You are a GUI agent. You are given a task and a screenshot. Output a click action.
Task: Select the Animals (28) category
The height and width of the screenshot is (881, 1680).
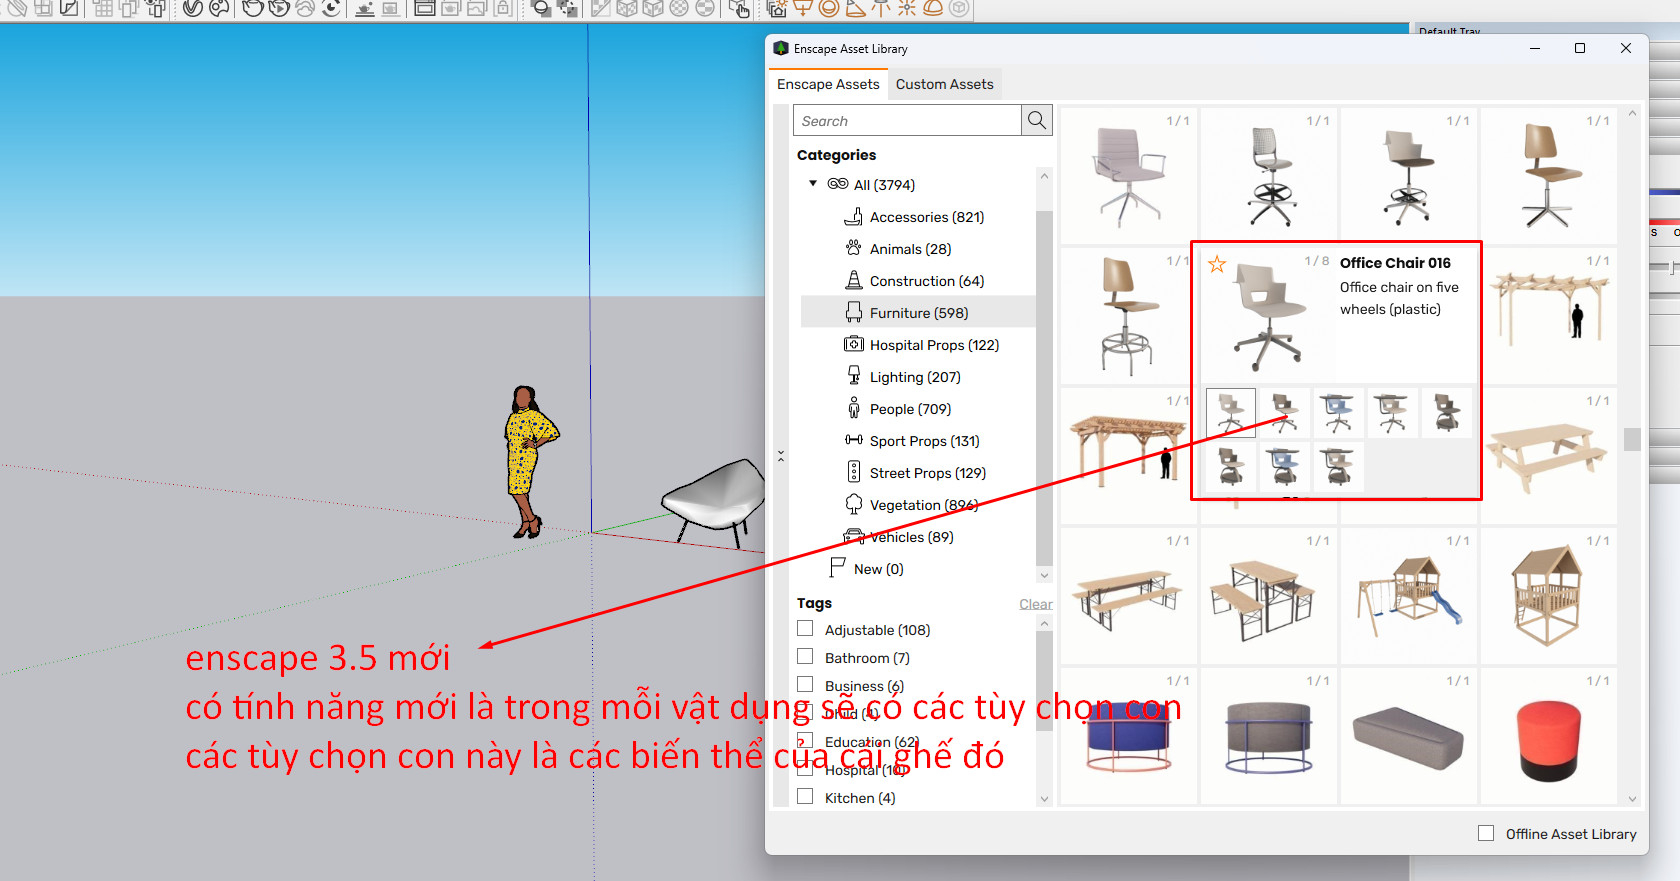click(x=918, y=248)
